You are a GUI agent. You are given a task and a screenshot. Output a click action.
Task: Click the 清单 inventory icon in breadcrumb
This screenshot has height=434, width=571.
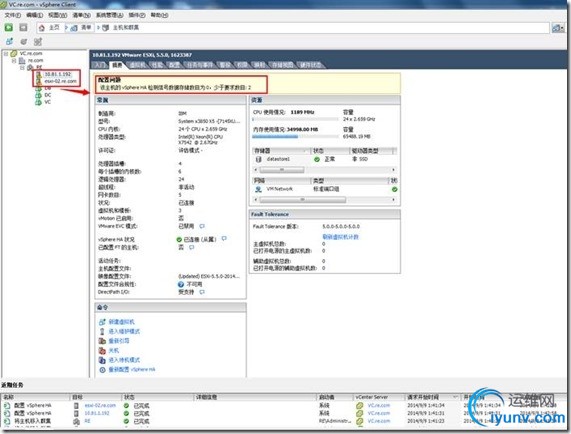pos(74,28)
